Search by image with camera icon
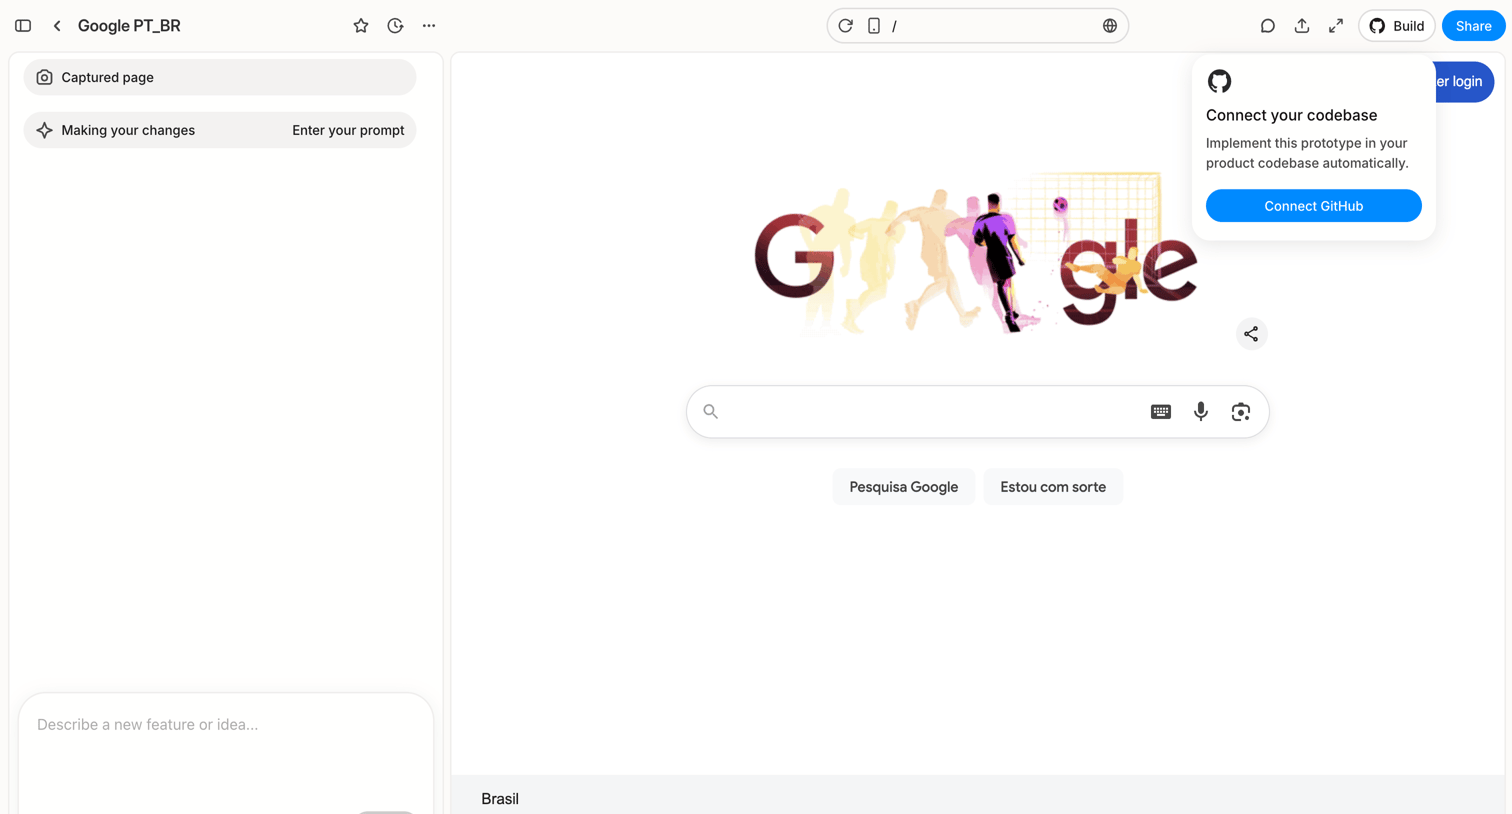This screenshot has width=1512, height=814. point(1241,412)
